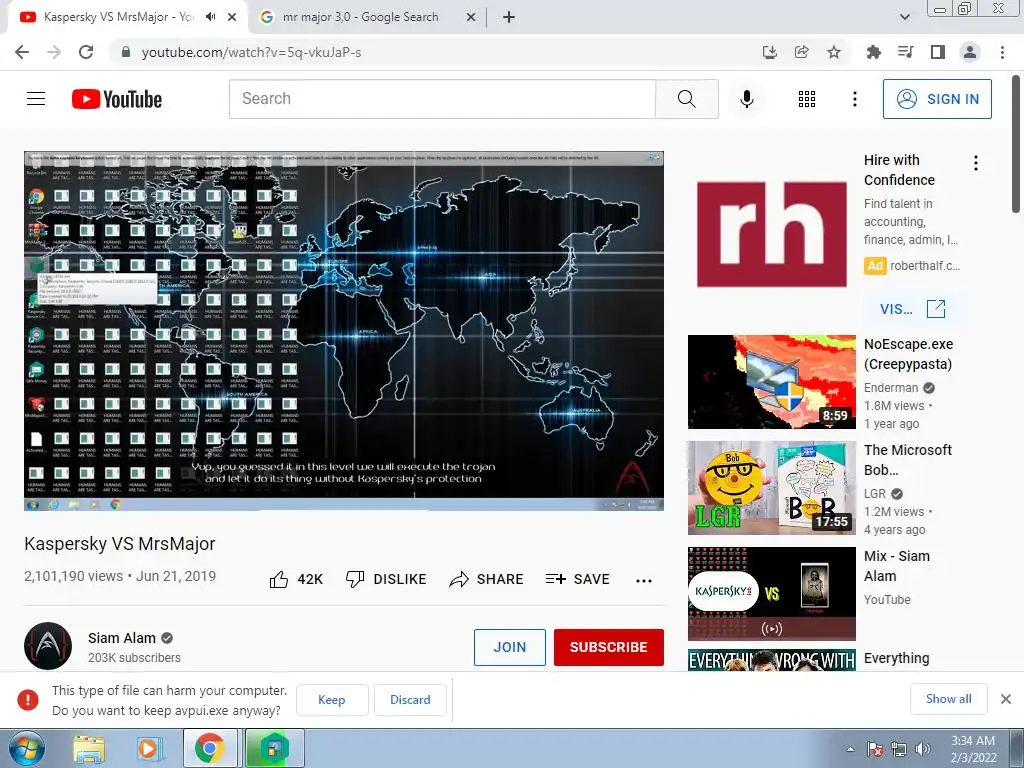Open the Chrome extensions puzzle icon

click(x=874, y=52)
